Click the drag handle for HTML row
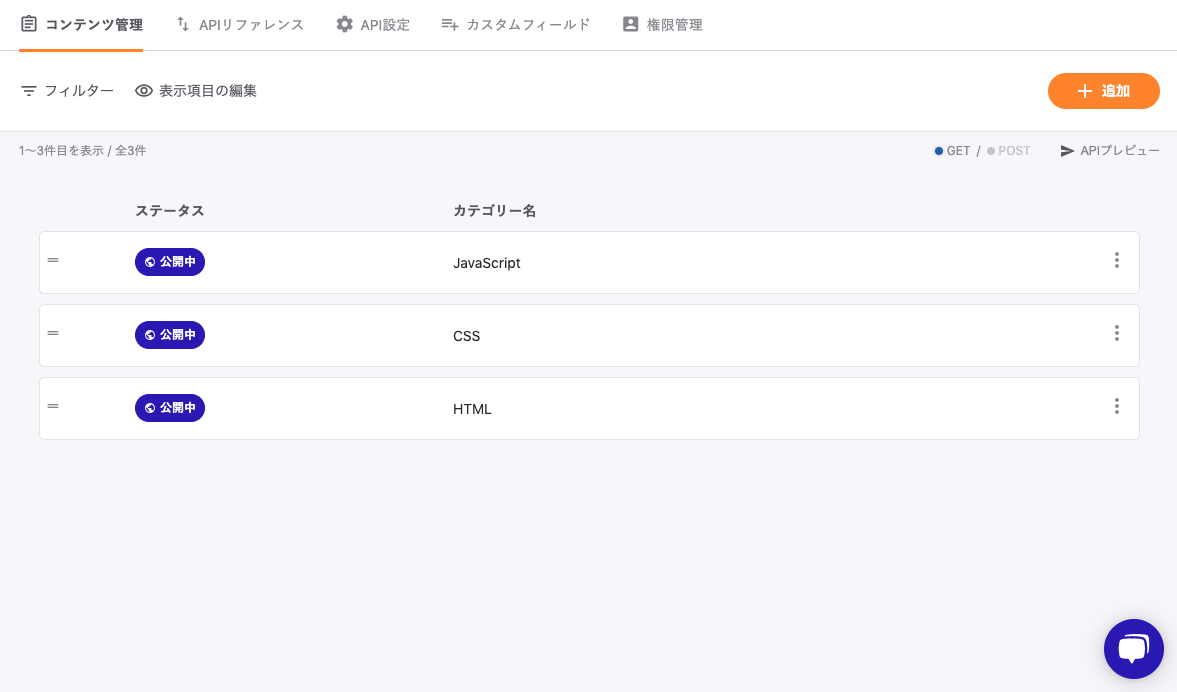Screen dimensions: 1177x692 click(53, 406)
